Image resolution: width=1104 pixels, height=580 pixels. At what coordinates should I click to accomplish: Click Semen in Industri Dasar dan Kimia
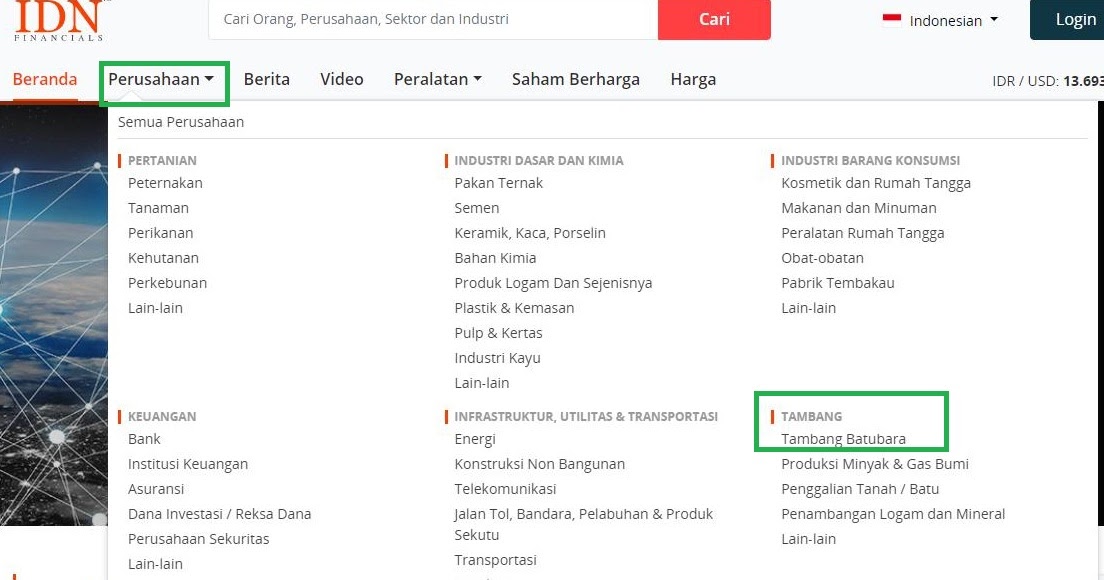476,207
